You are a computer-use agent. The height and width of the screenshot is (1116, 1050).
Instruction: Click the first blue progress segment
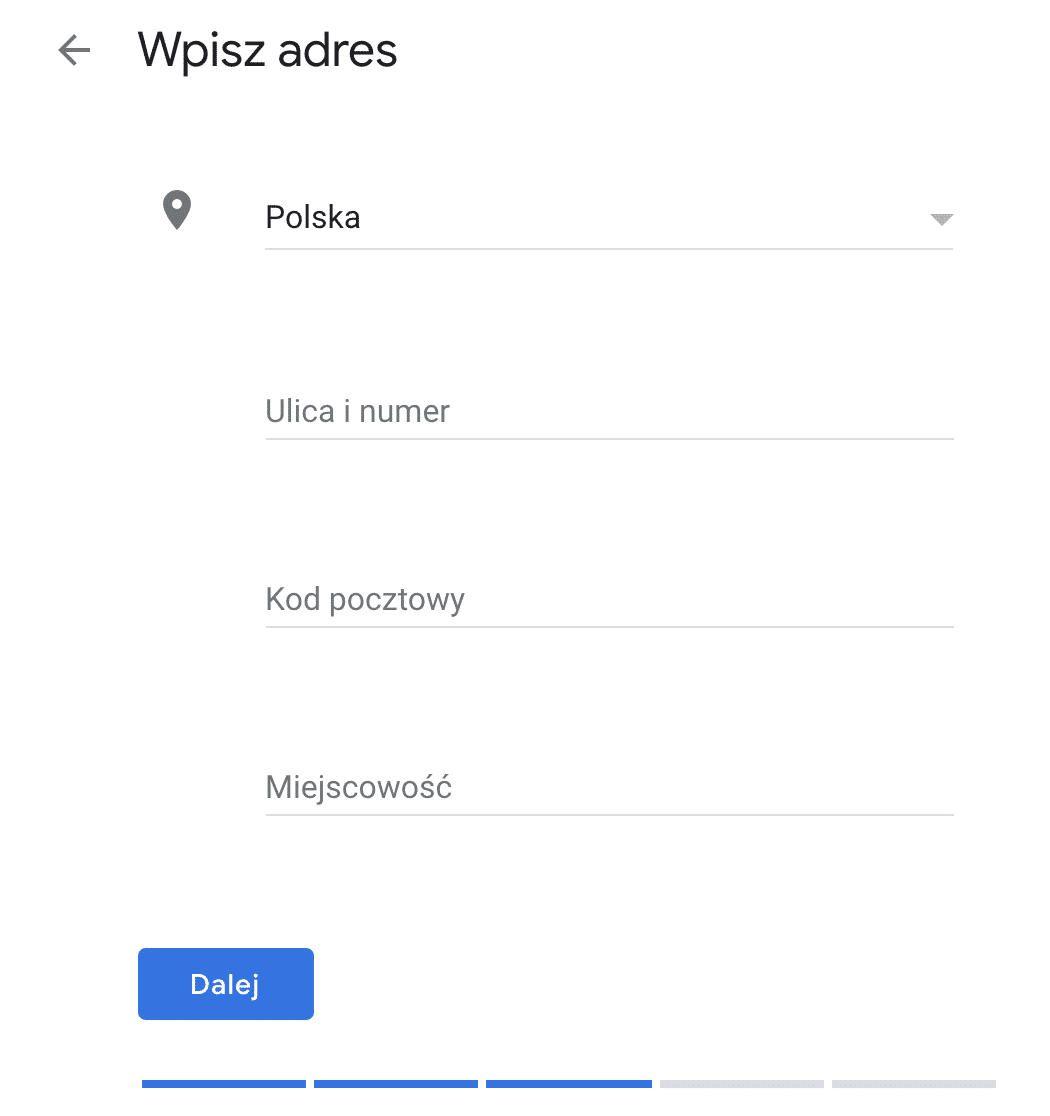tap(223, 1084)
